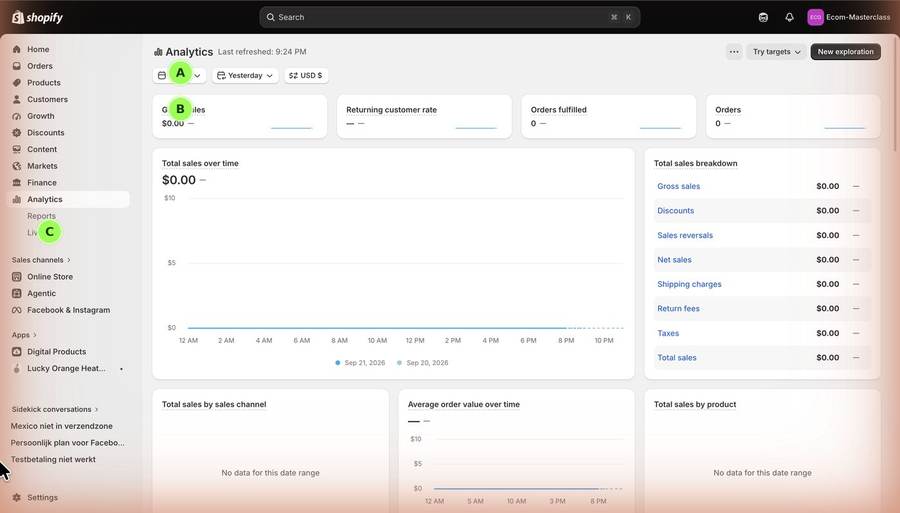Open the Ecom-Masterclass account menu

(x=849, y=17)
